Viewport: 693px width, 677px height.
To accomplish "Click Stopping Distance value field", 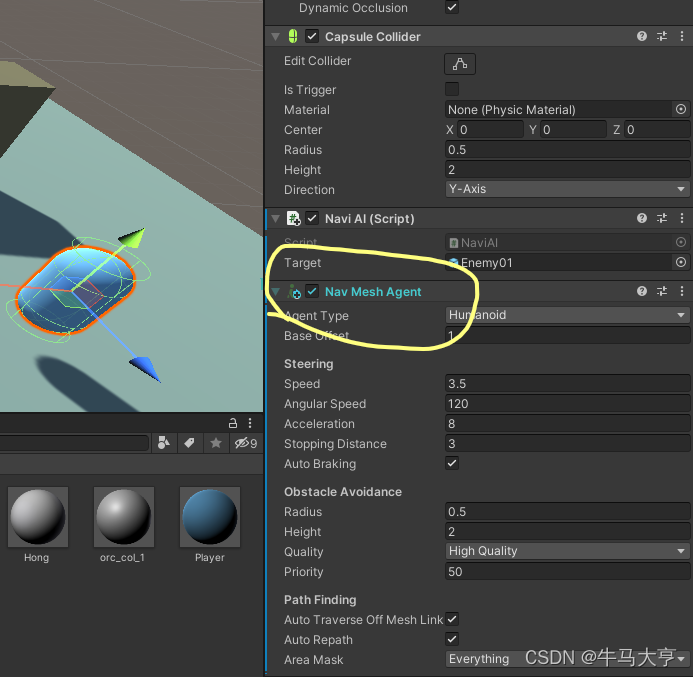I will 567,443.
